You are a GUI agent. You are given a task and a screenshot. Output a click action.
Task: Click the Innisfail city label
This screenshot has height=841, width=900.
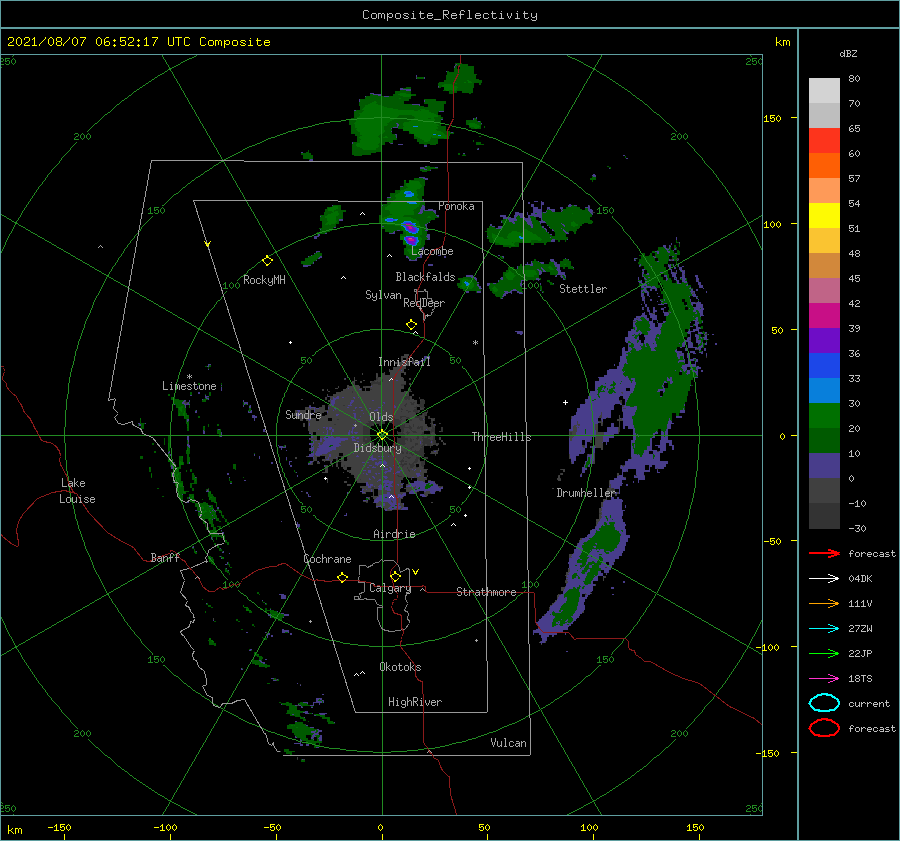pyautogui.click(x=404, y=362)
